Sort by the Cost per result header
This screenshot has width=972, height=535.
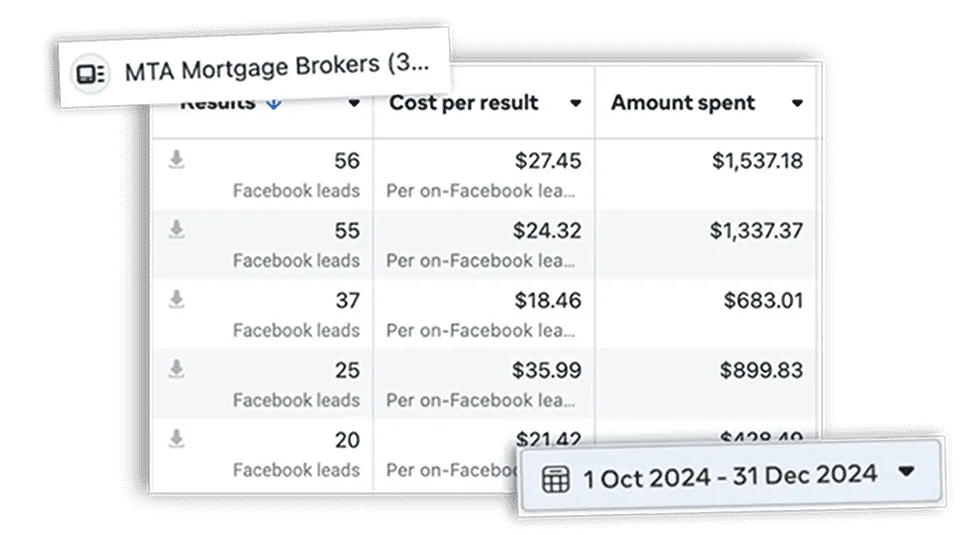click(464, 103)
